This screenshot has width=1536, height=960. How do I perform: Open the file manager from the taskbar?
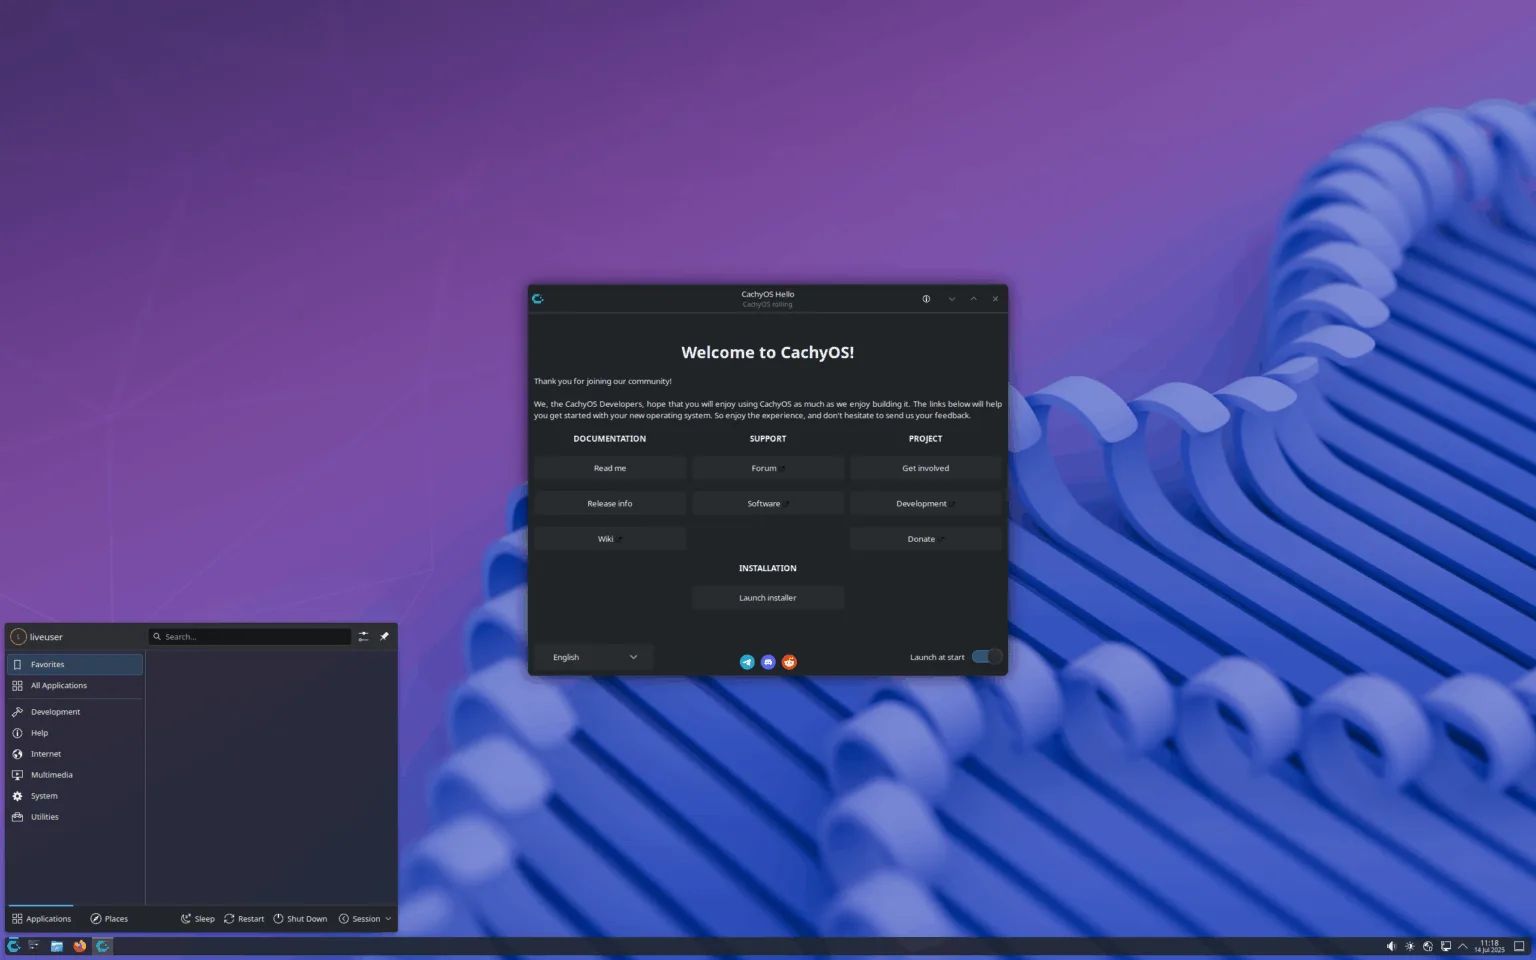57,945
